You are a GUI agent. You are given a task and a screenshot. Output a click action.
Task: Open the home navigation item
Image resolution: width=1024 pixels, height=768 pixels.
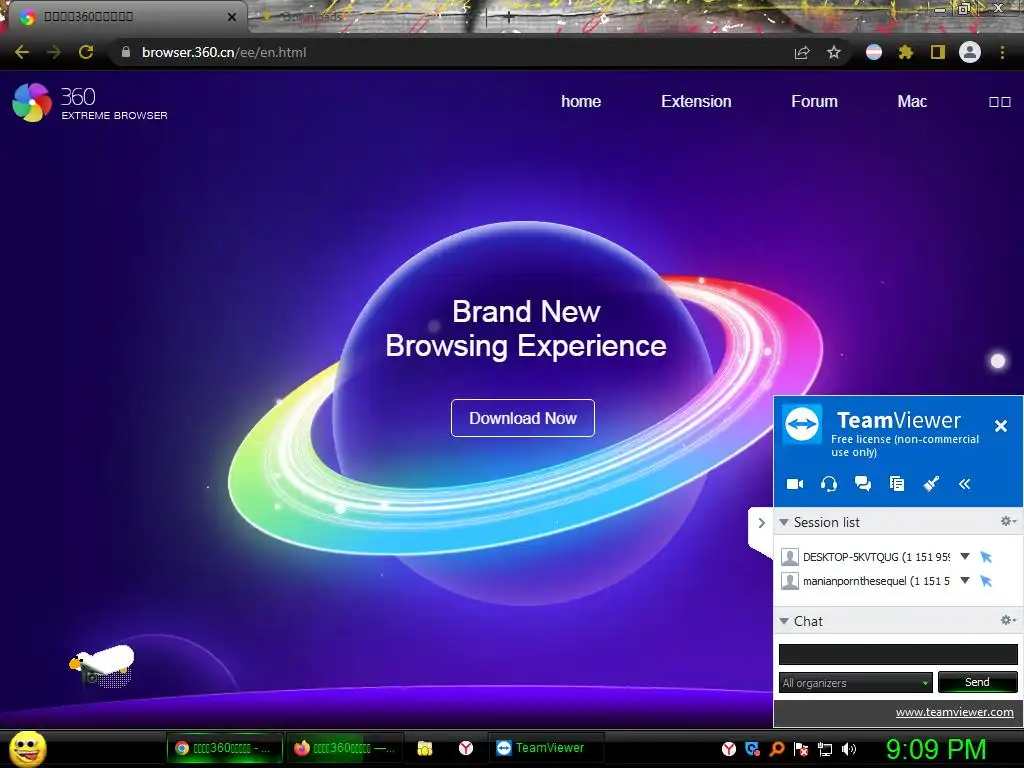click(581, 101)
